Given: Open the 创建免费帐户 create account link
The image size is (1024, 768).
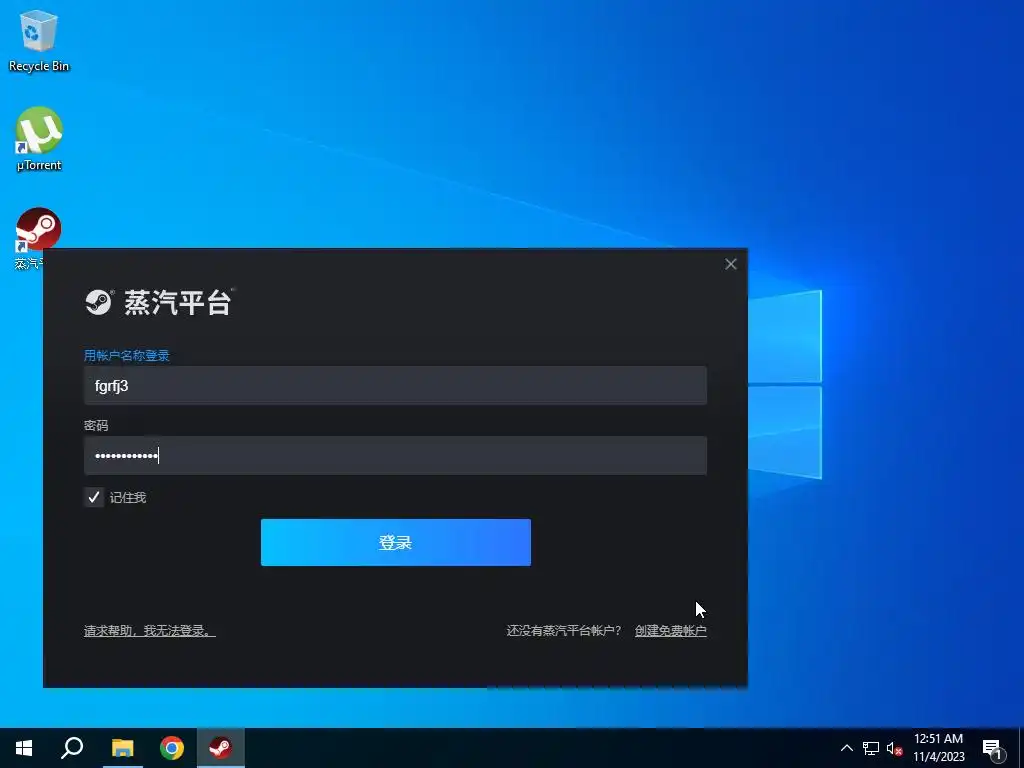Looking at the screenshot, I should point(671,631).
